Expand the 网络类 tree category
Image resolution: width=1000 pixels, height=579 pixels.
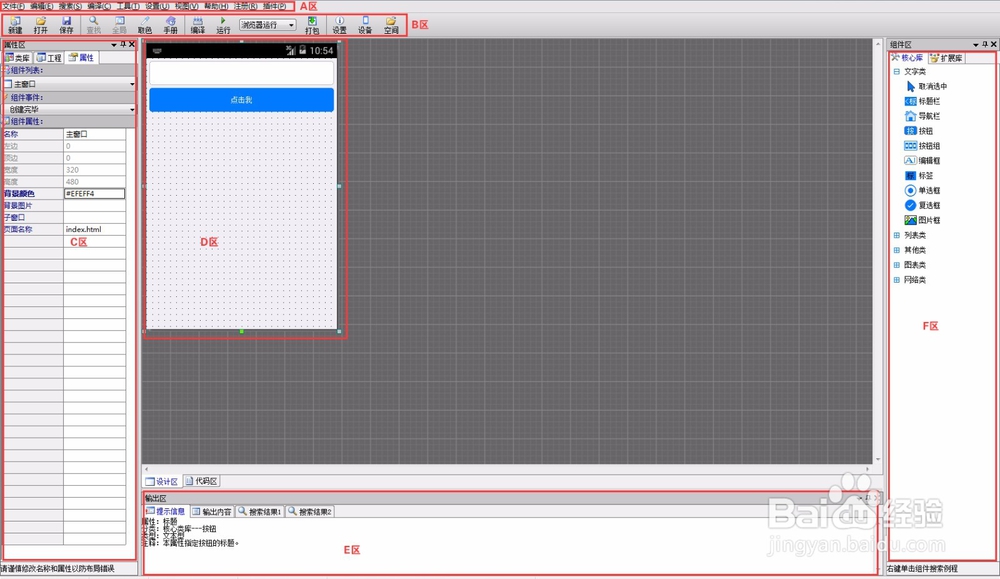pos(897,280)
